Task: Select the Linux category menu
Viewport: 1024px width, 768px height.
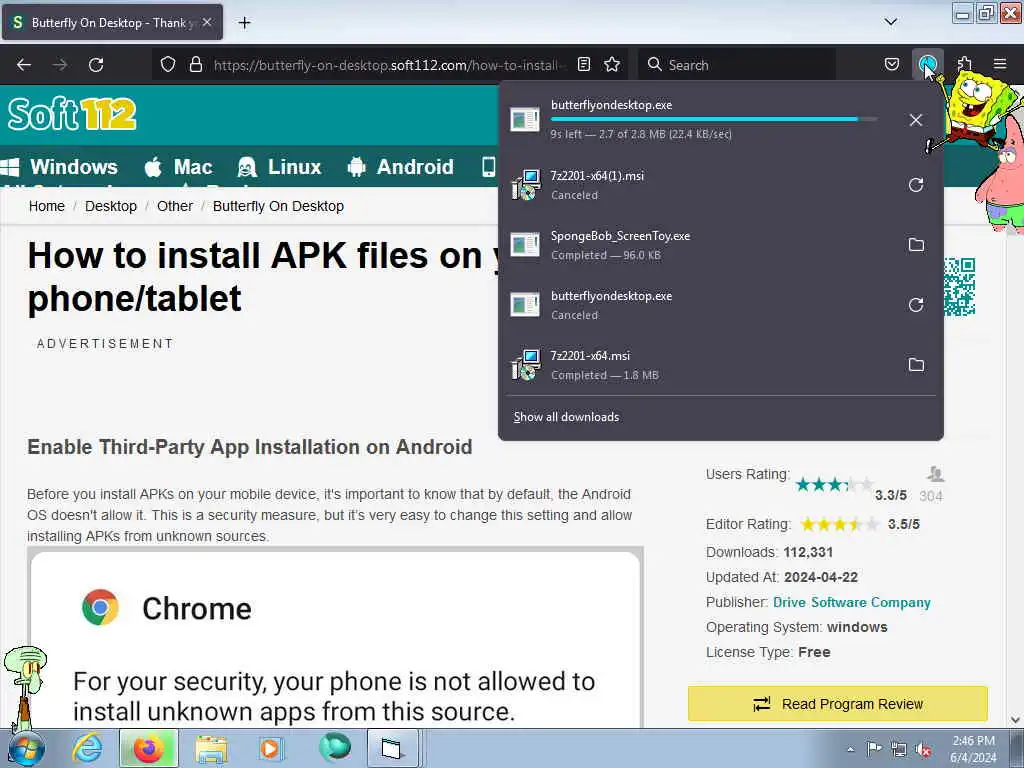Action: click(x=280, y=167)
